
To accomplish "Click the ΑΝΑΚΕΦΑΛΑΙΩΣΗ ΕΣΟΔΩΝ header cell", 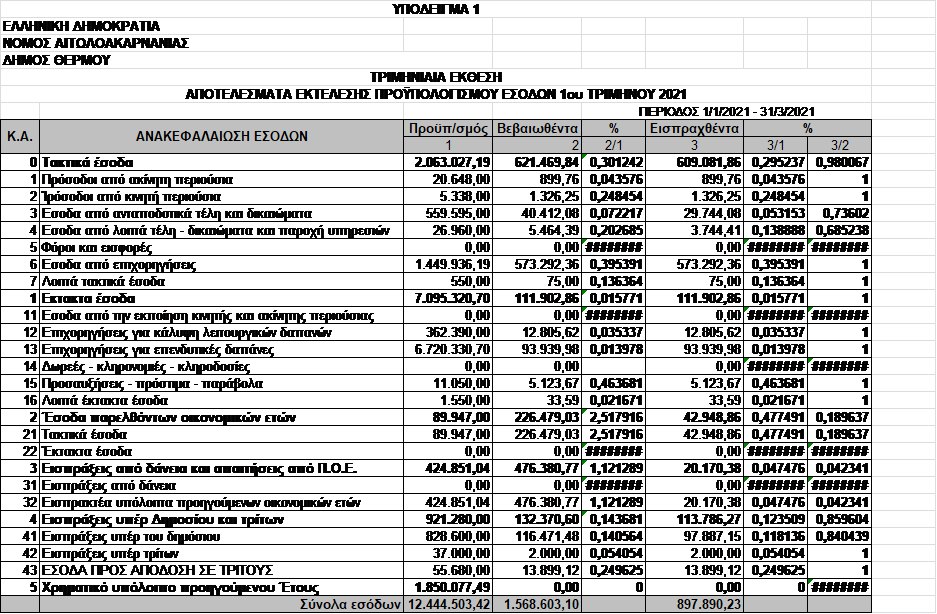I will coord(222,136).
